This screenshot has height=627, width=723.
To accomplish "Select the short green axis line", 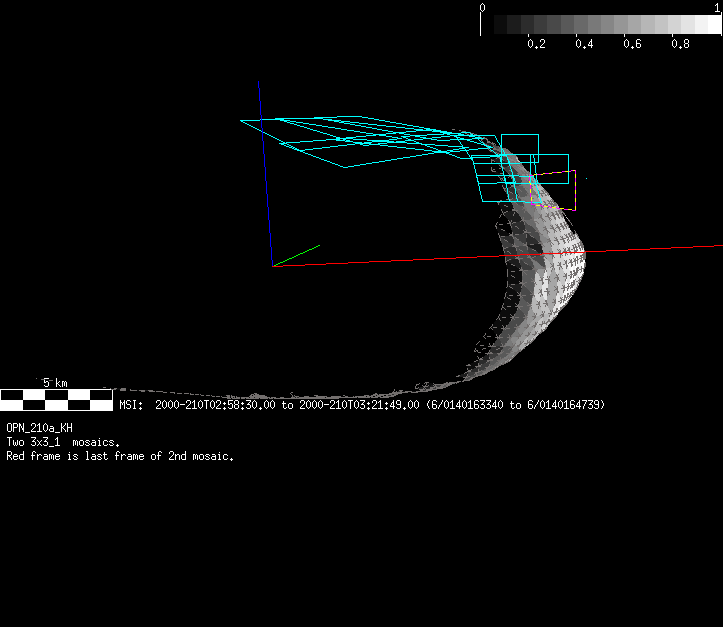I will (298, 255).
